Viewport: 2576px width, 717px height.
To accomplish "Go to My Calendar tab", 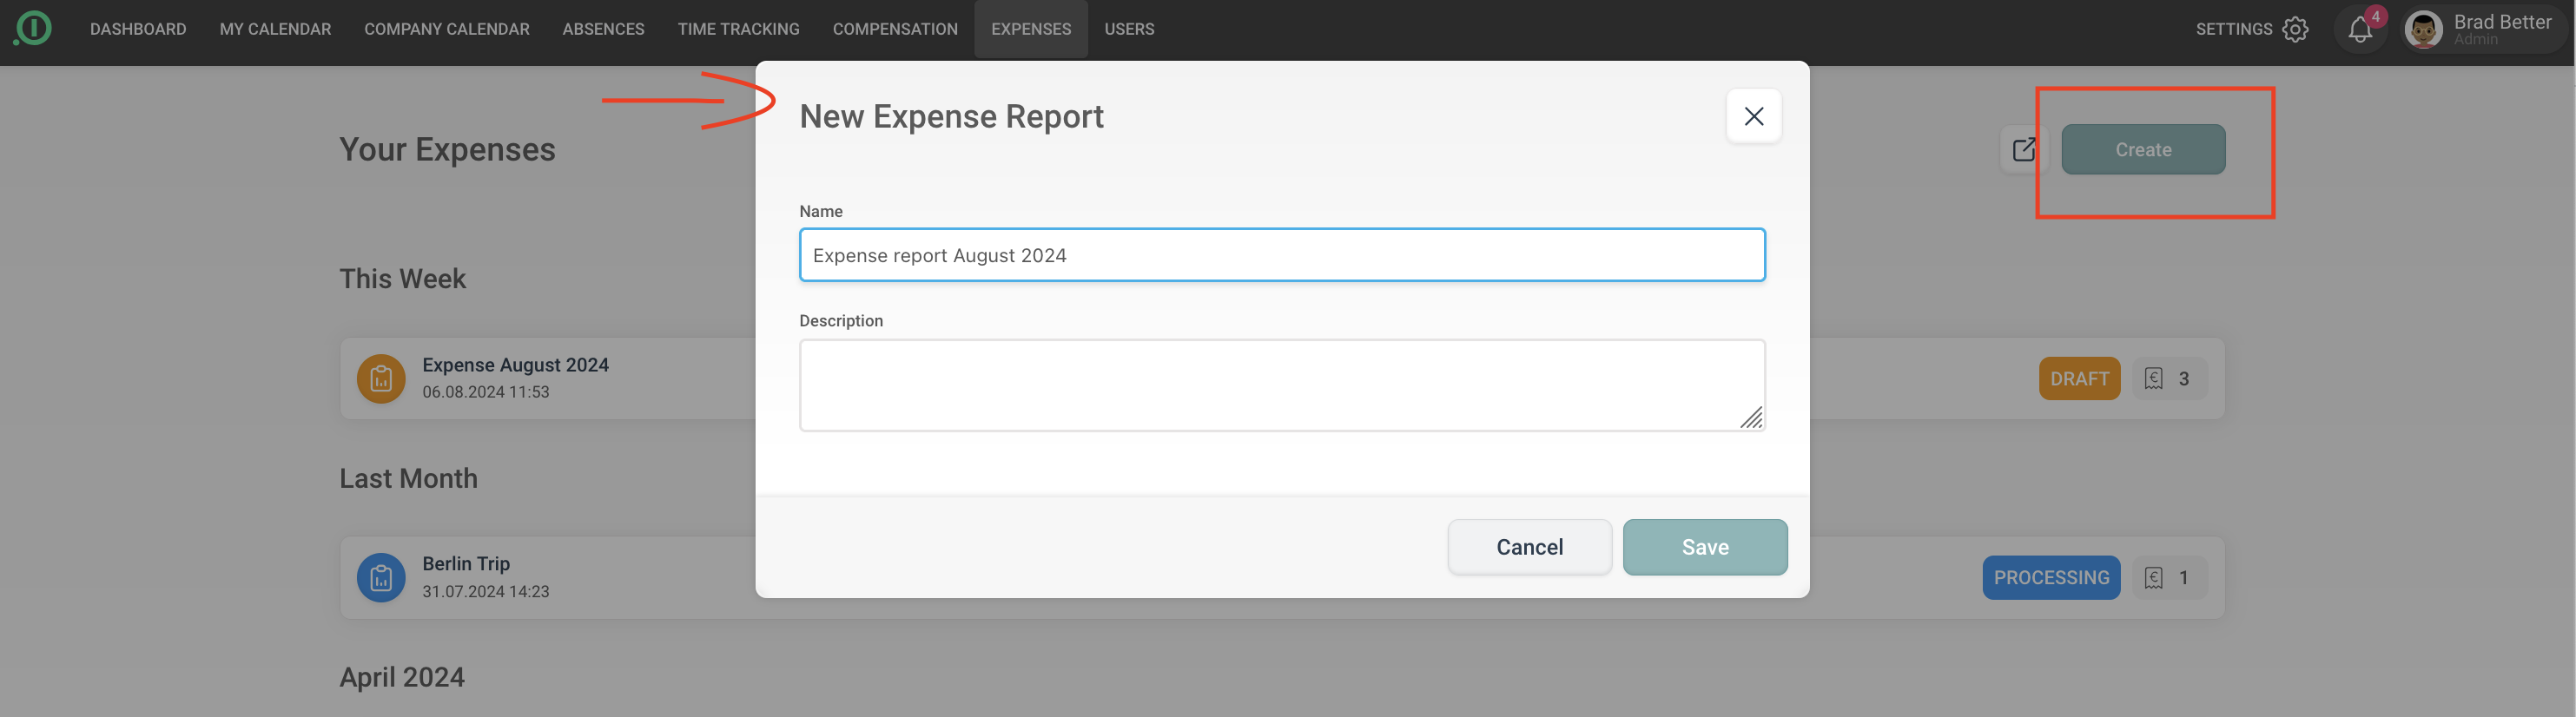I will point(275,29).
